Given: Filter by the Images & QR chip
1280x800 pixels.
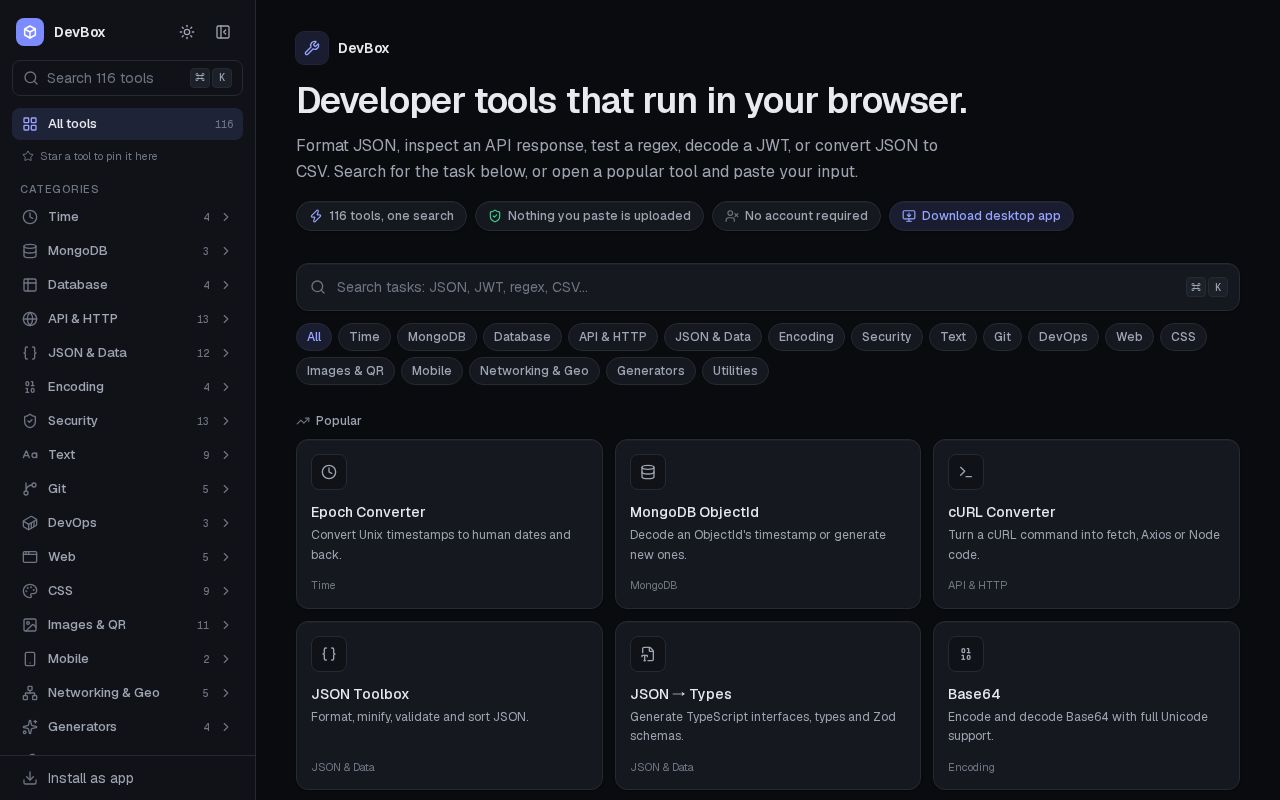Looking at the screenshot, I should pos(345,371).
